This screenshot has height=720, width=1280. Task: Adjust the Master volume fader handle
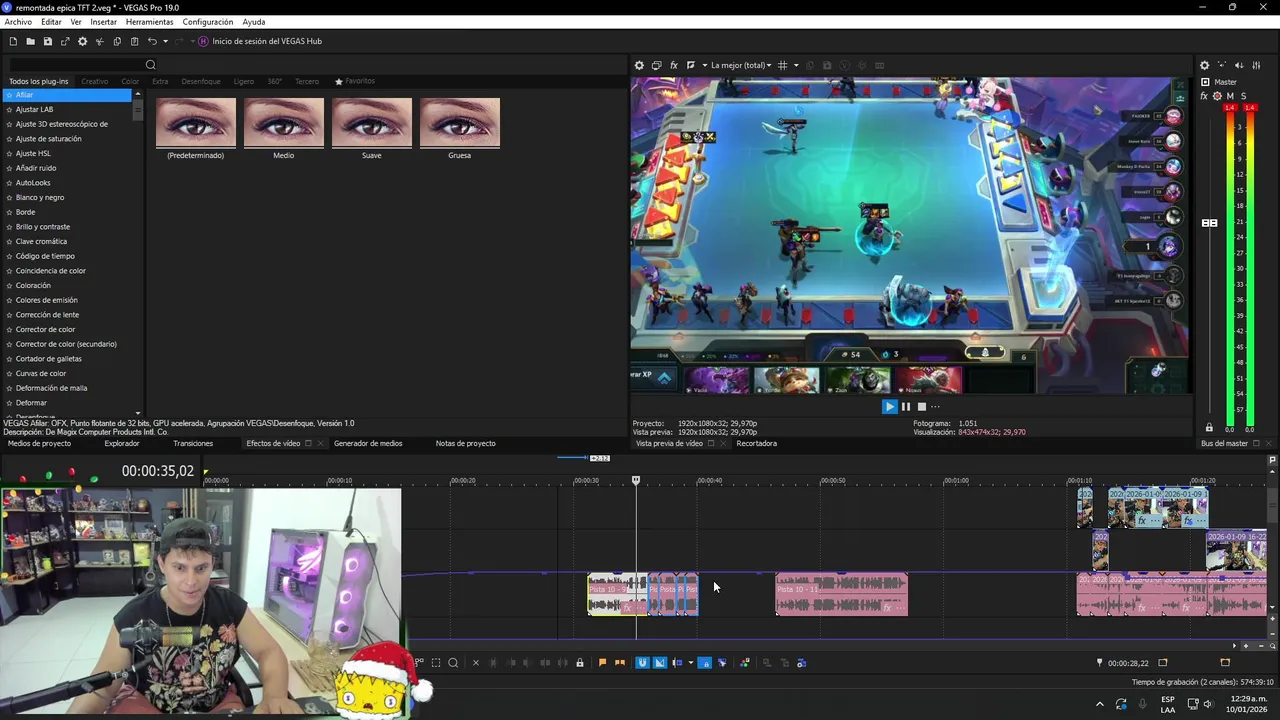click(1209, 223)
